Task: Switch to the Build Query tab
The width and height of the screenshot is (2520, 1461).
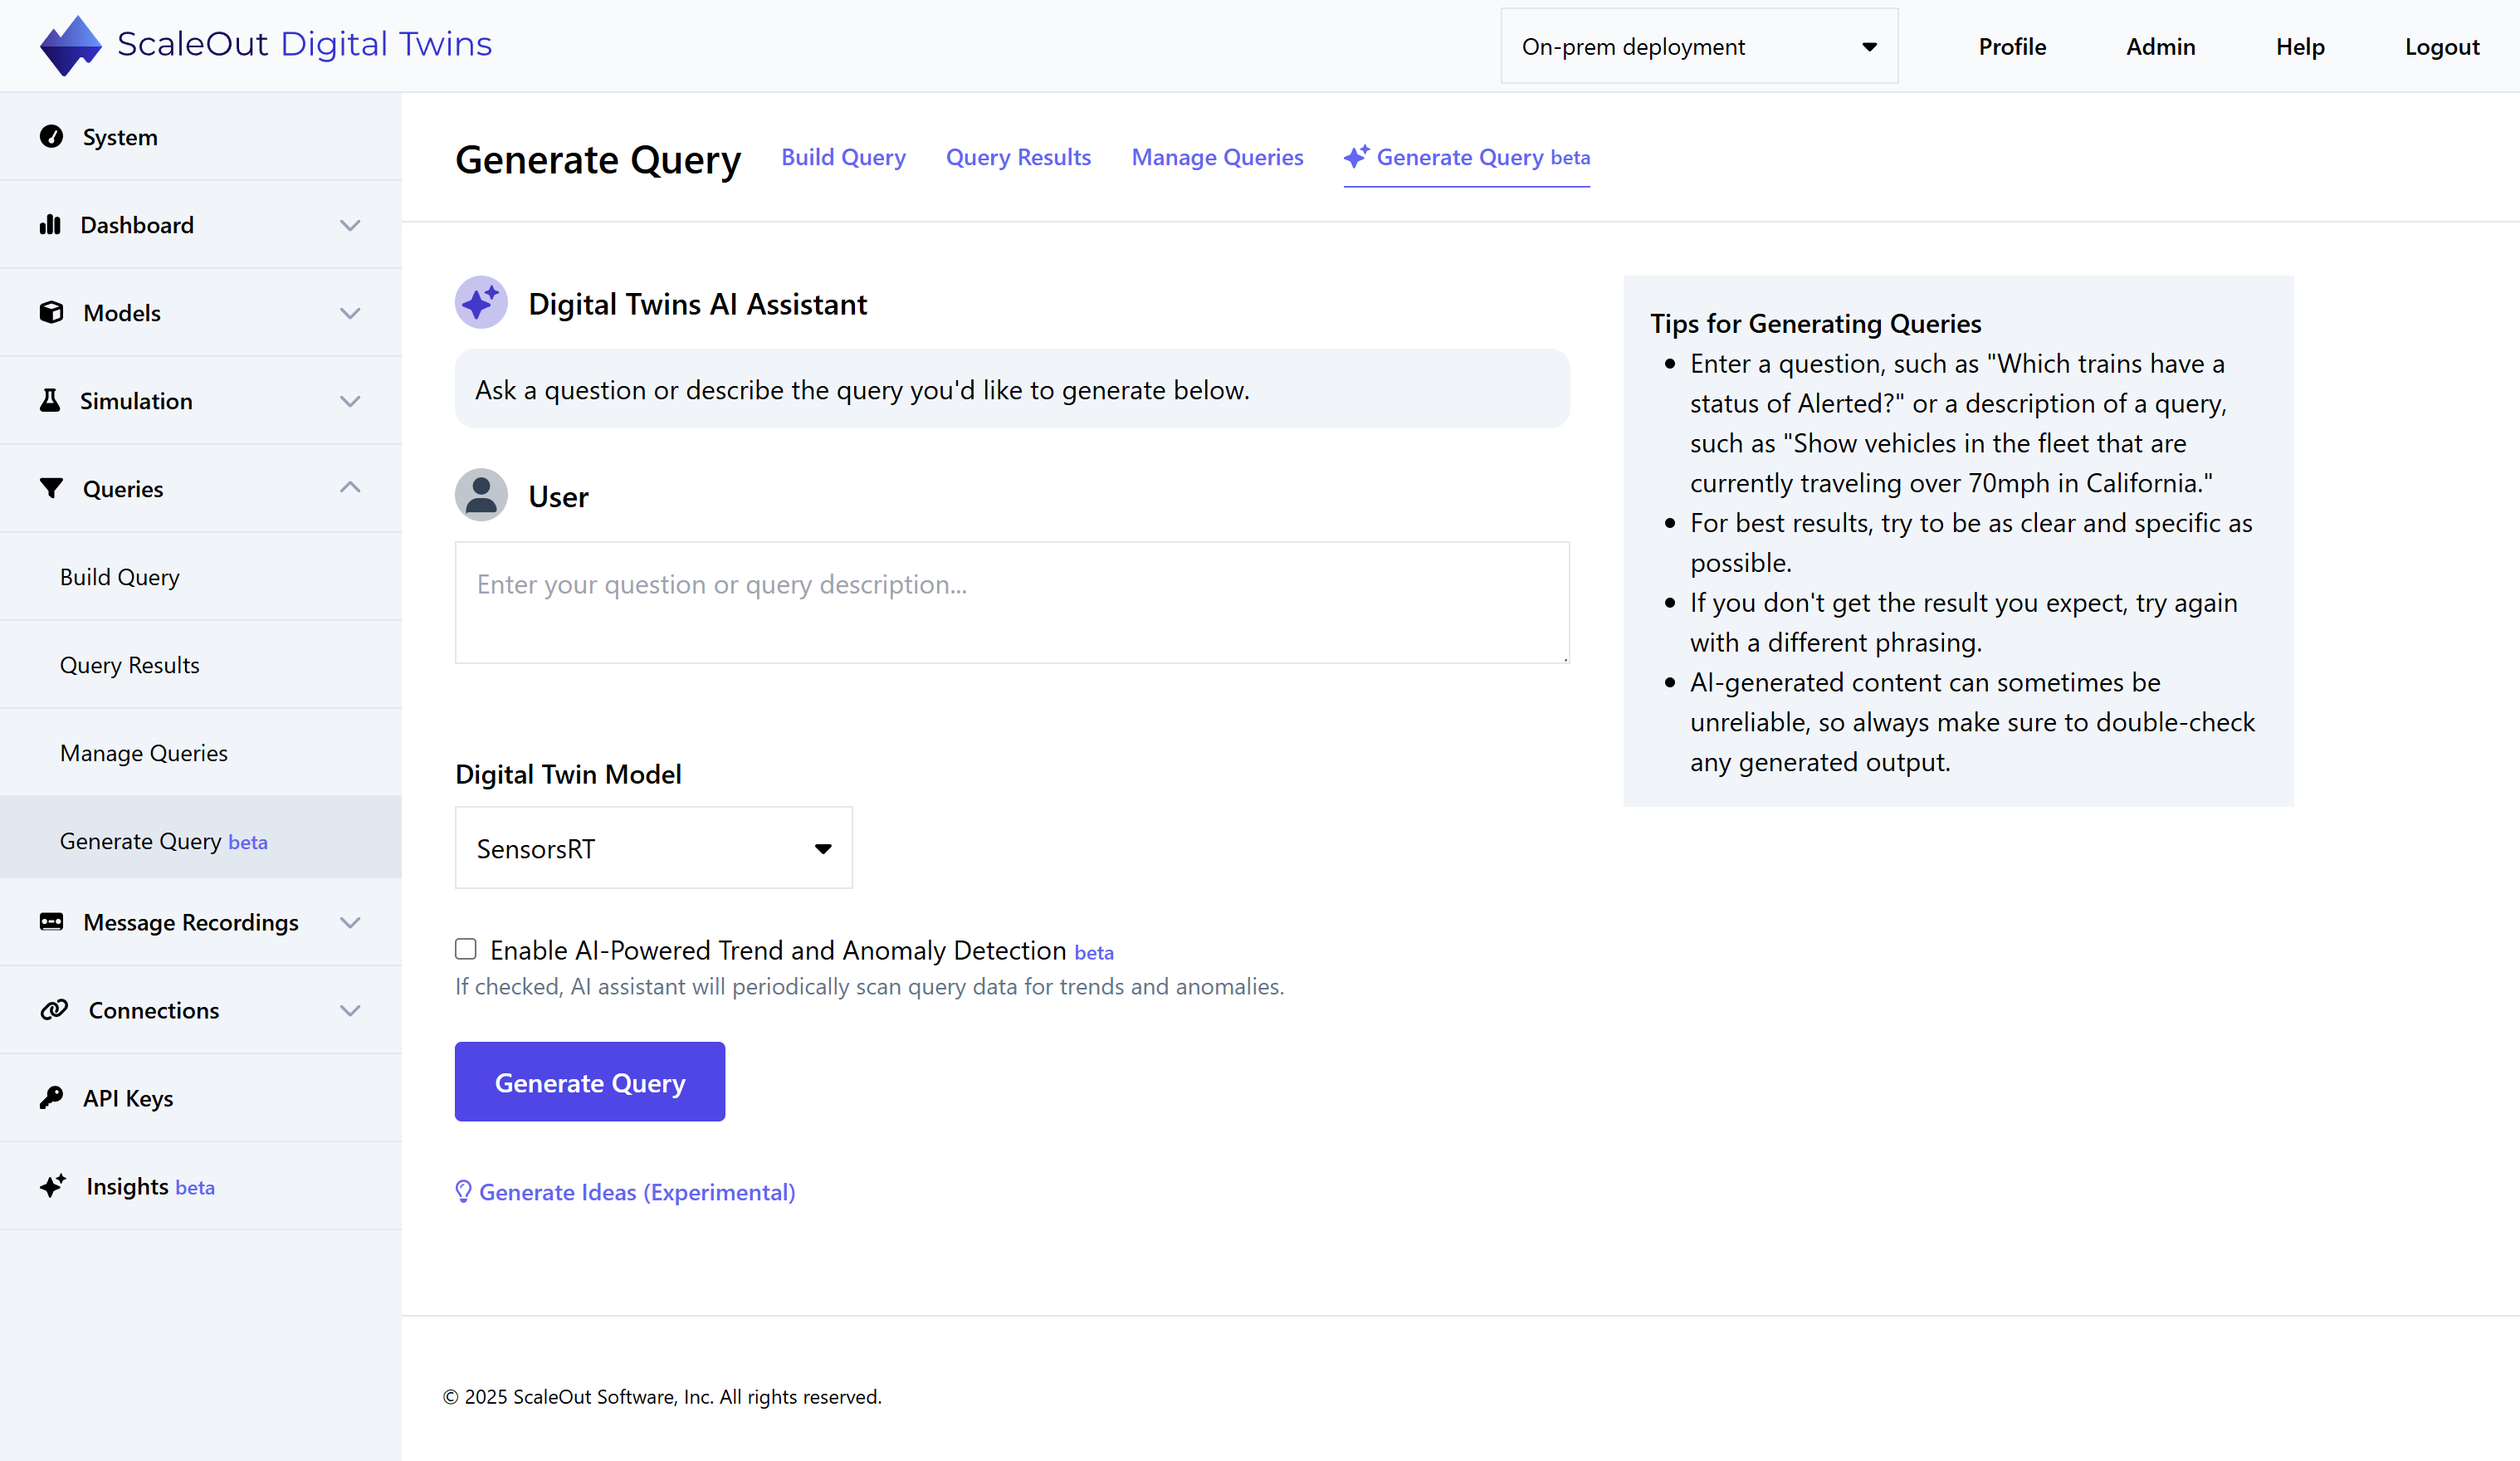Action: tap(843, 157)
